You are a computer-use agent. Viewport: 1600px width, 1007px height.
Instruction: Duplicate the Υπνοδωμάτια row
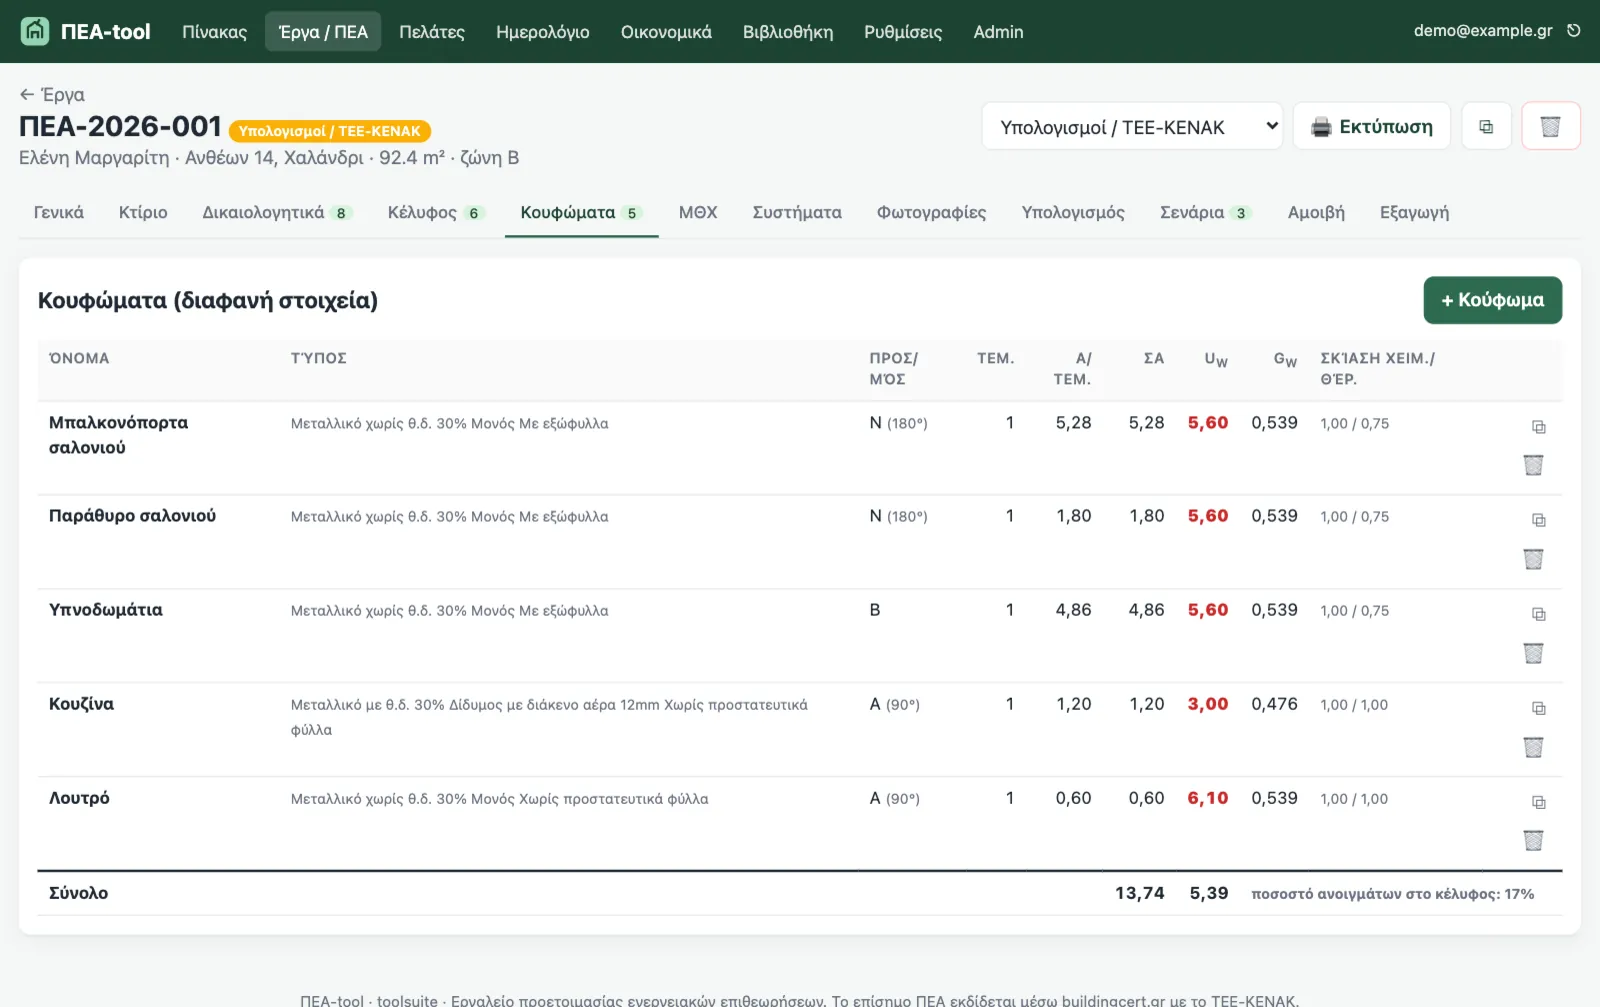[x=1539, y=614]
